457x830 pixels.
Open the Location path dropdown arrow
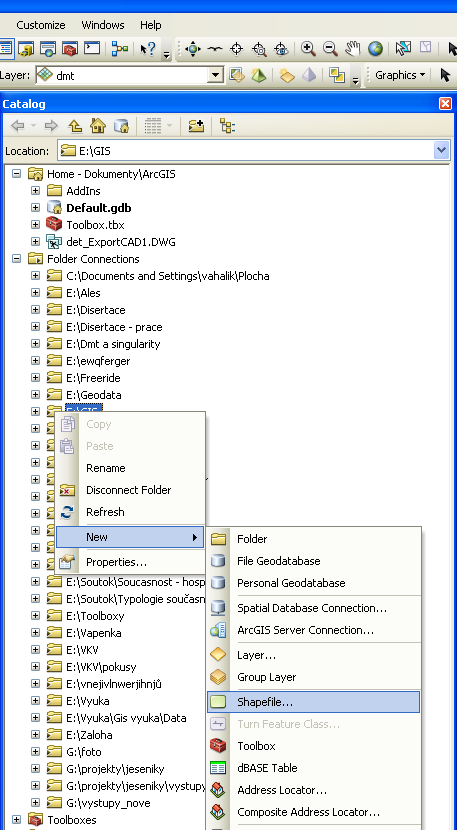(442, 150)
